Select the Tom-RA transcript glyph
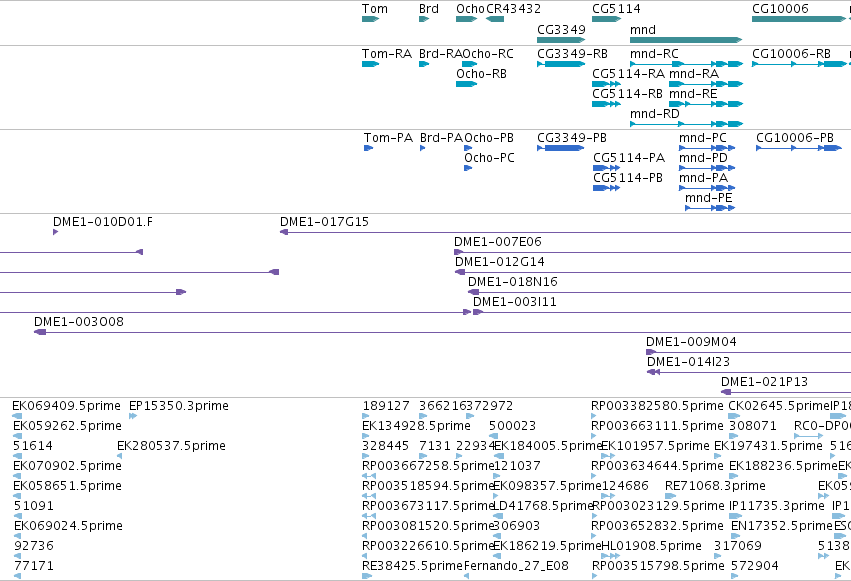Image resolution: width=851 pixels, height=581 pixels. (371, 64)
